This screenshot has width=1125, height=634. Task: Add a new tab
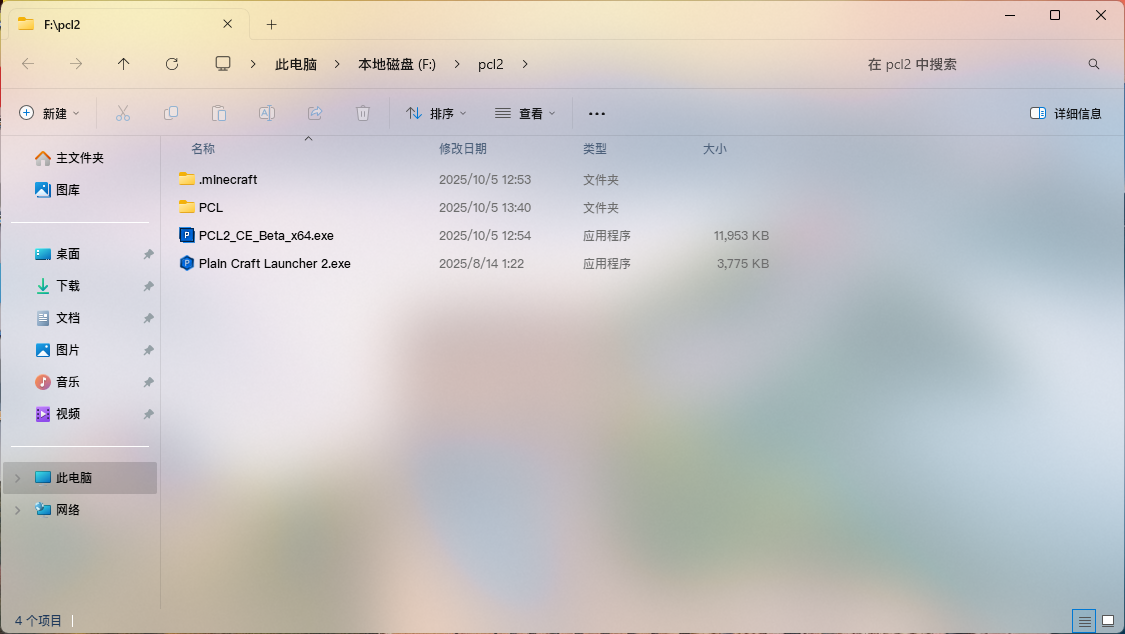(x=271, y=24)
